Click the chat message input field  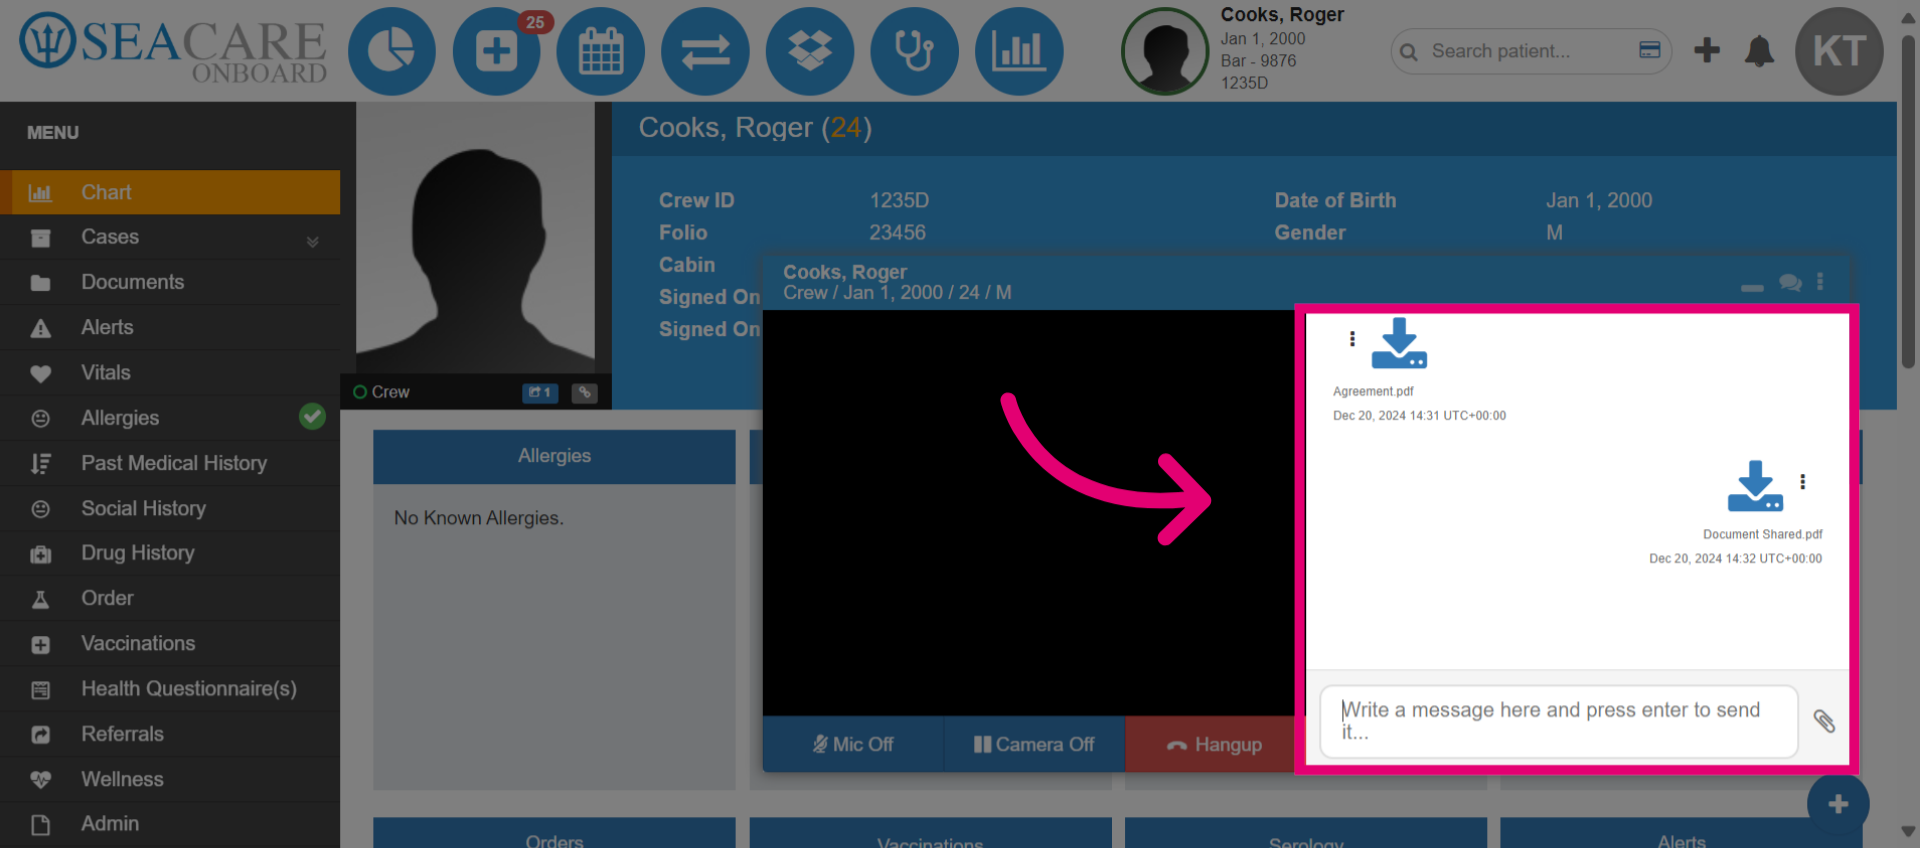[1559, 721]
